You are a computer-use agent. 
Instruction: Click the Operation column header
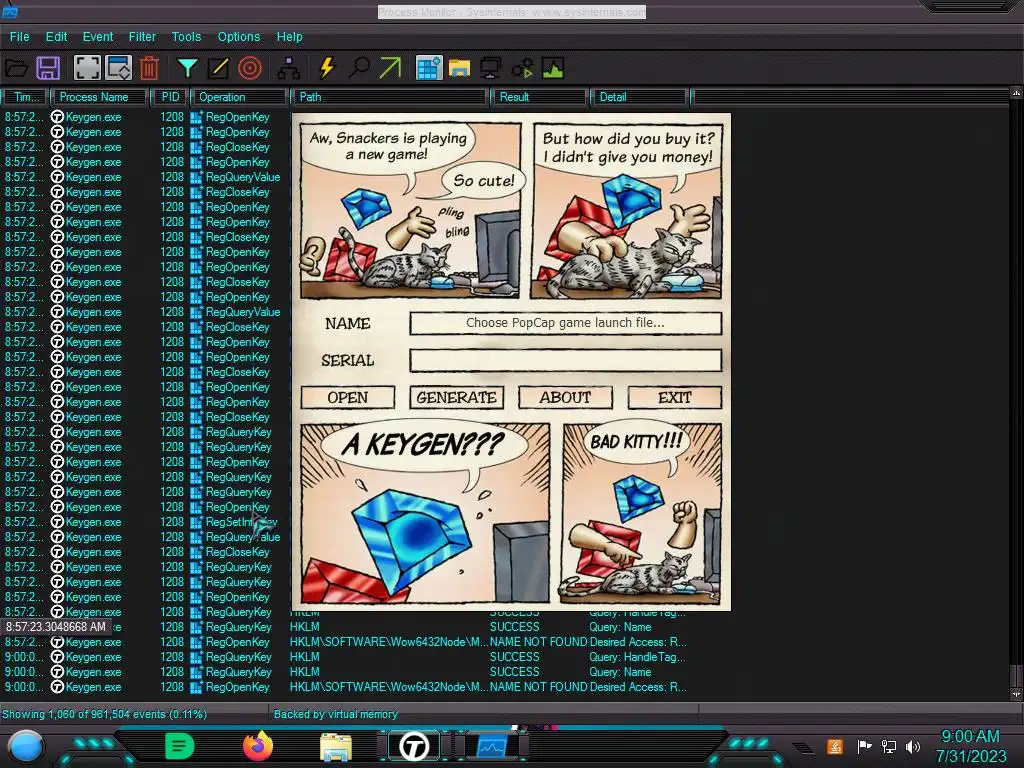click(239, 97)
